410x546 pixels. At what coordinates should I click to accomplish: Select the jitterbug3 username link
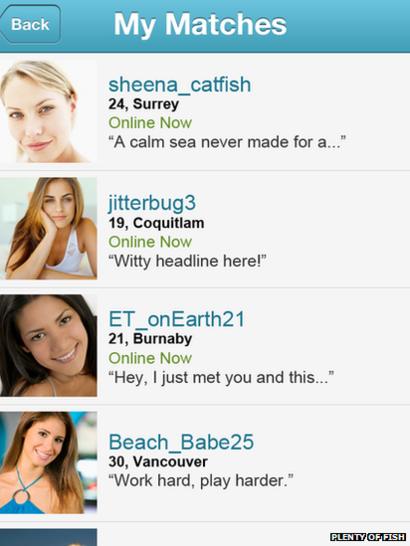pyautogui.click(x=152, y=203)
